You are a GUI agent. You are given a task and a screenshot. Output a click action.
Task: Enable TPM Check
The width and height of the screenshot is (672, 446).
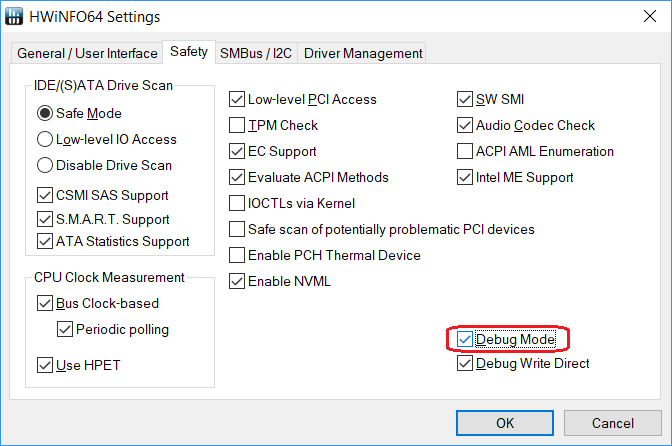237,126
